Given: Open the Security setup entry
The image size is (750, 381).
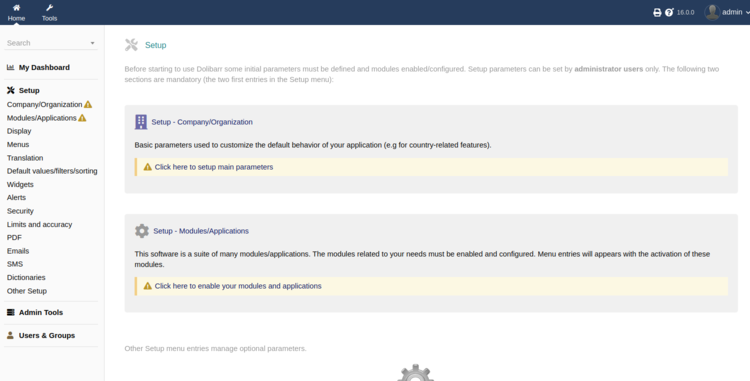Looking at the screenshot, I should point(20,211).
